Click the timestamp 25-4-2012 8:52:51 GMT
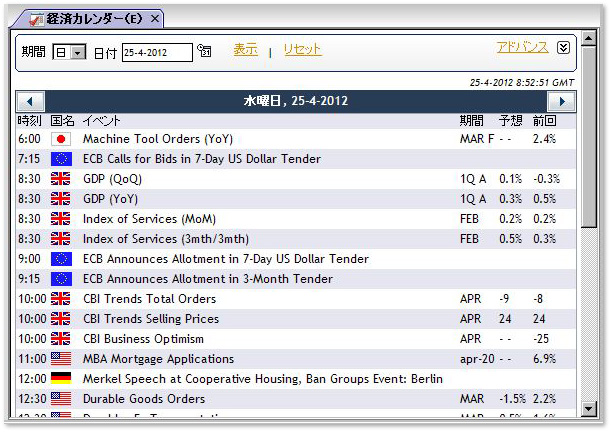The image size is (611, 432). point(521,83)
